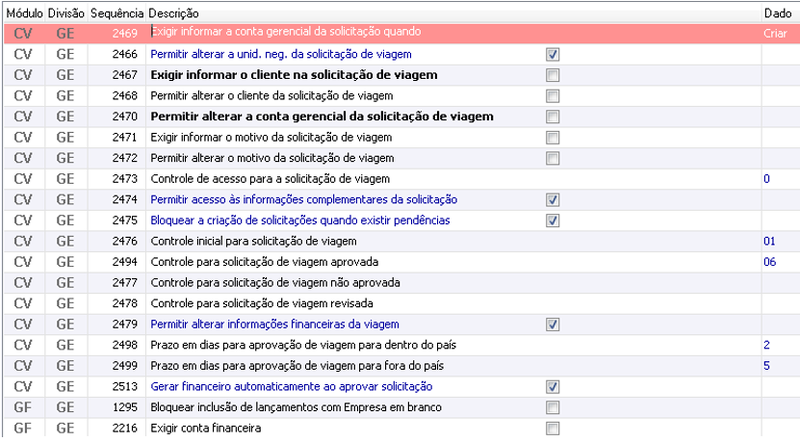This screenshot has height=442, width=800.
Task: Click the Sequência column header
Action: click(x=117, y=13)
